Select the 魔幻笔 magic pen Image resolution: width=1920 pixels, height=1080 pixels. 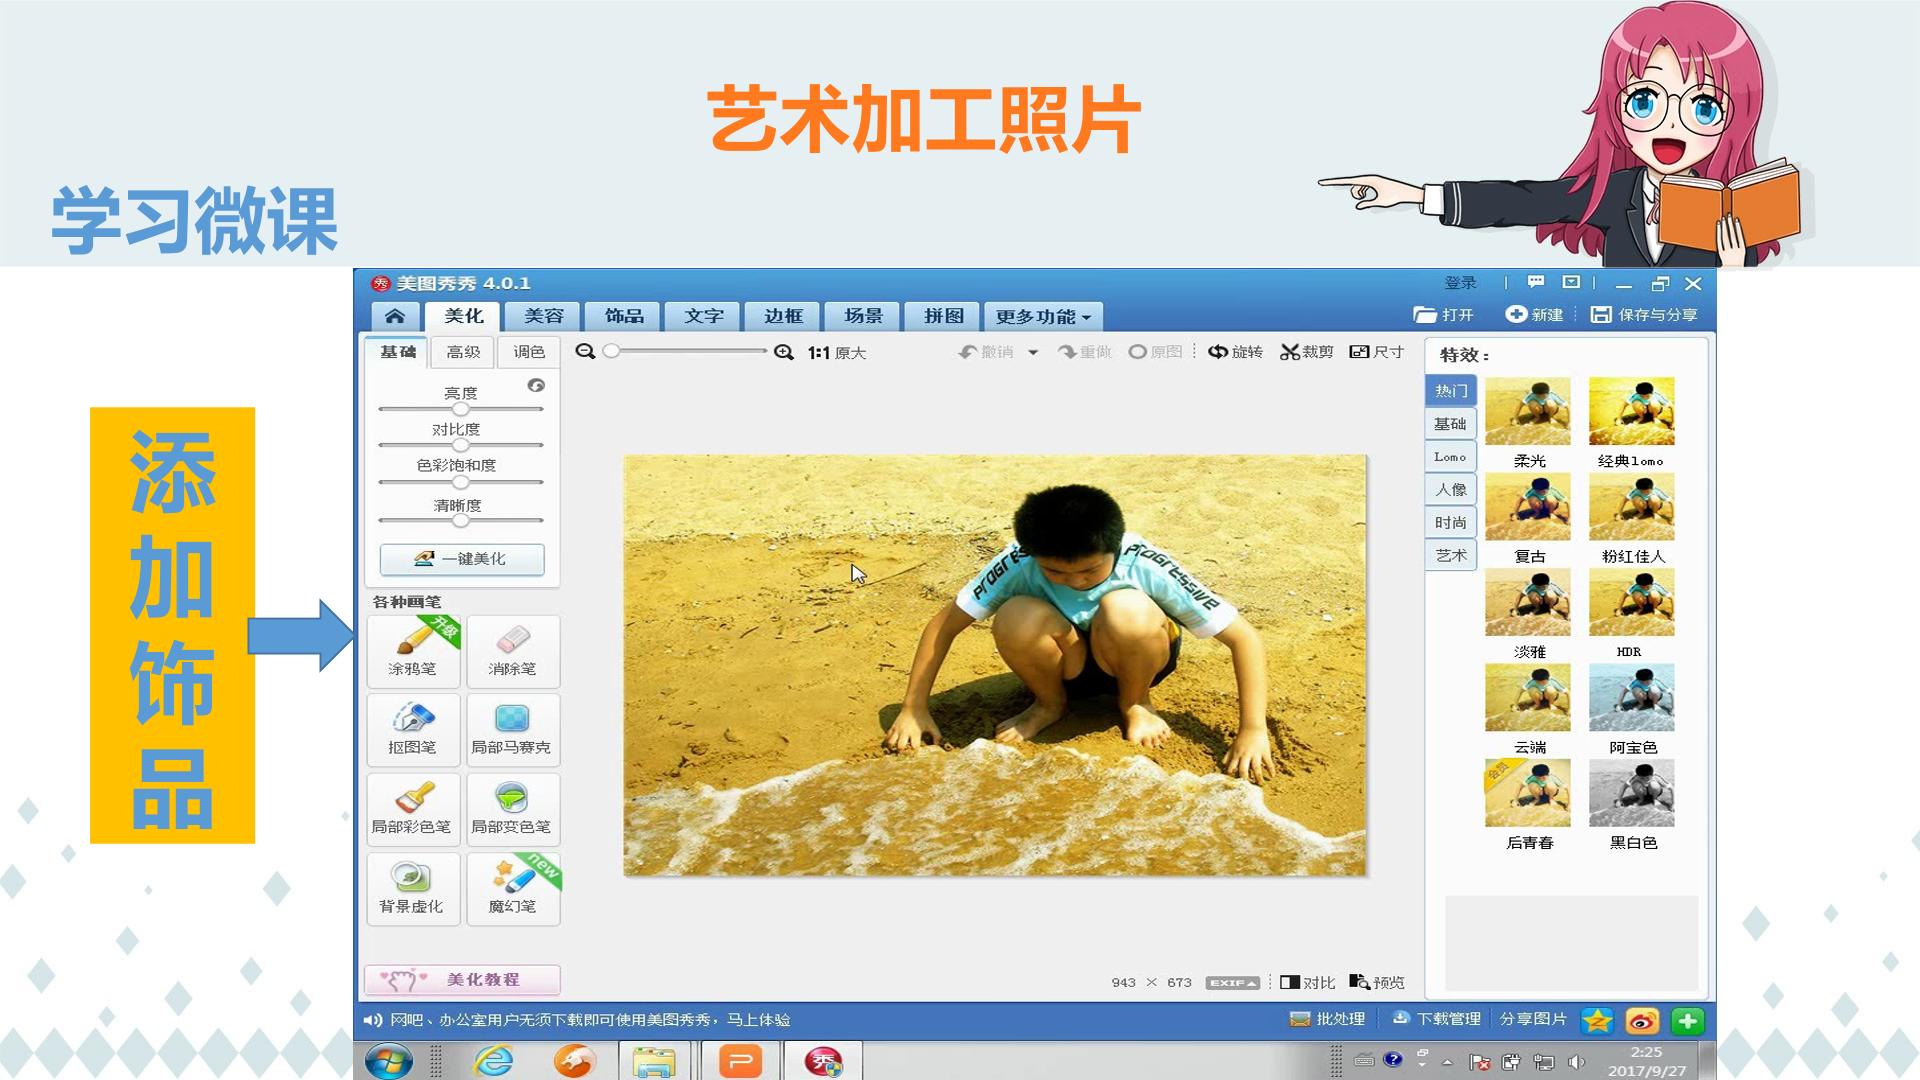[512, 888]
